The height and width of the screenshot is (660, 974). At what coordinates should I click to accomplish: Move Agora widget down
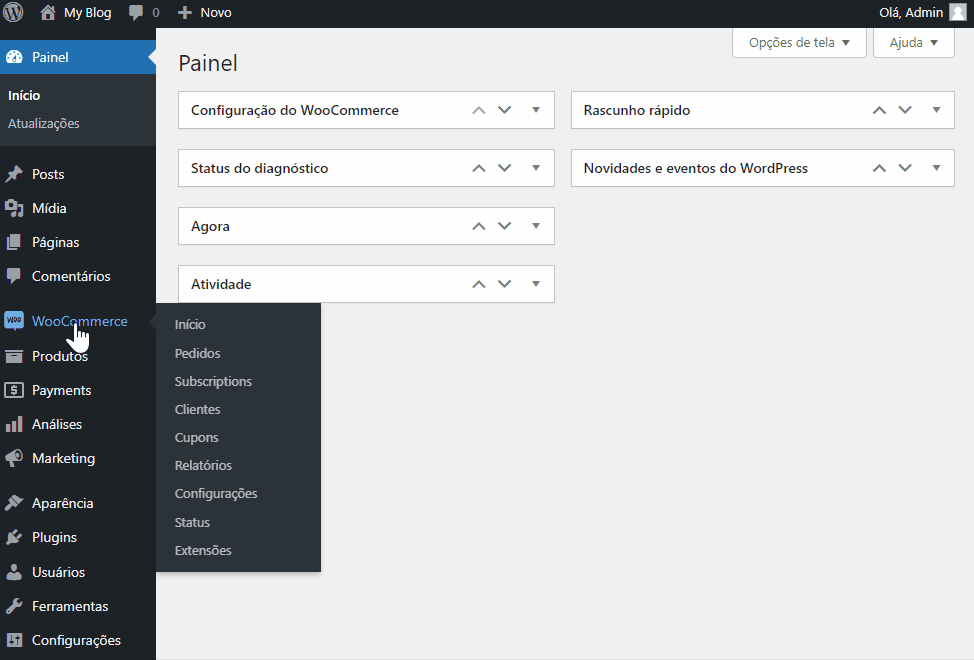(x=504, y=226)
